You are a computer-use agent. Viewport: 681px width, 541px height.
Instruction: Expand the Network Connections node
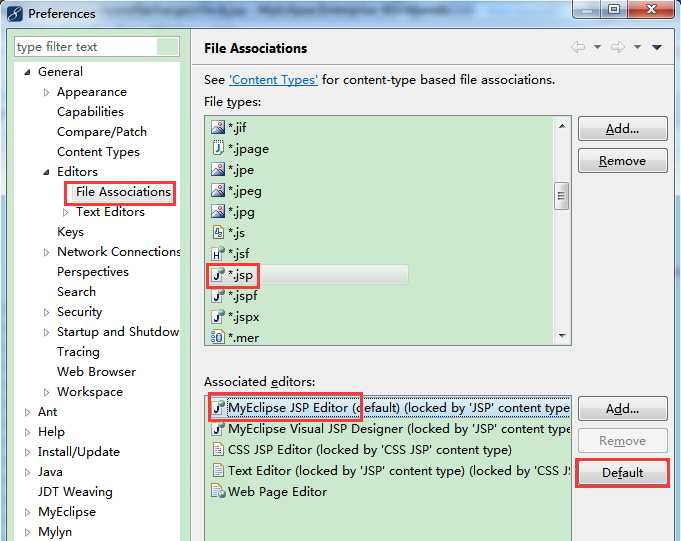click(46, 252)
